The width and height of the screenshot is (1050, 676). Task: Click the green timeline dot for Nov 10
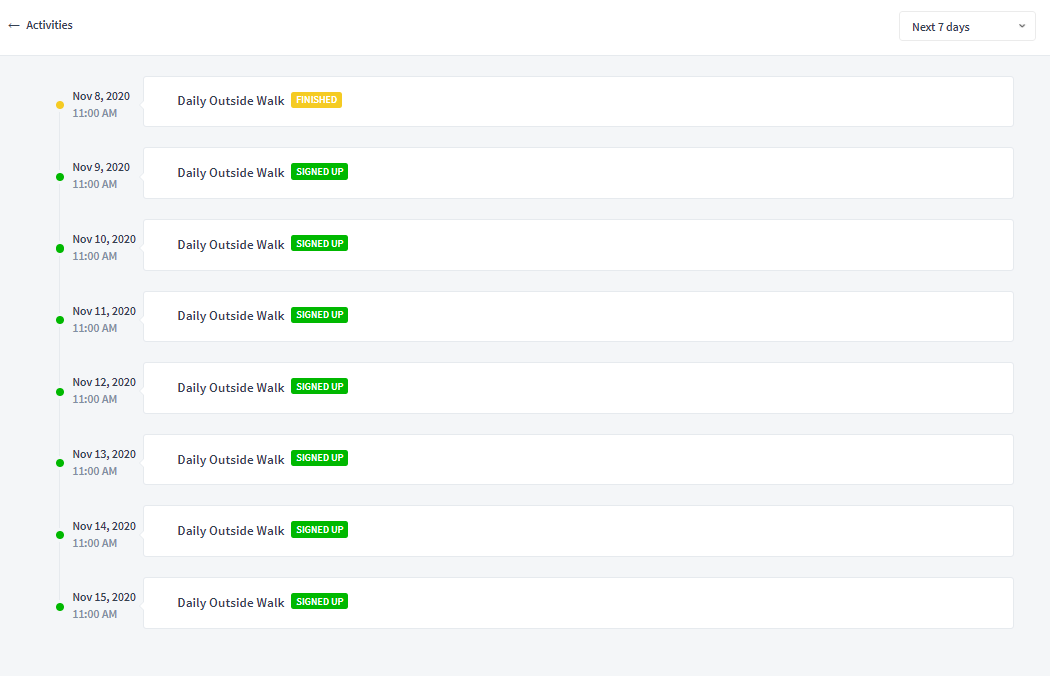pos(60,249)
